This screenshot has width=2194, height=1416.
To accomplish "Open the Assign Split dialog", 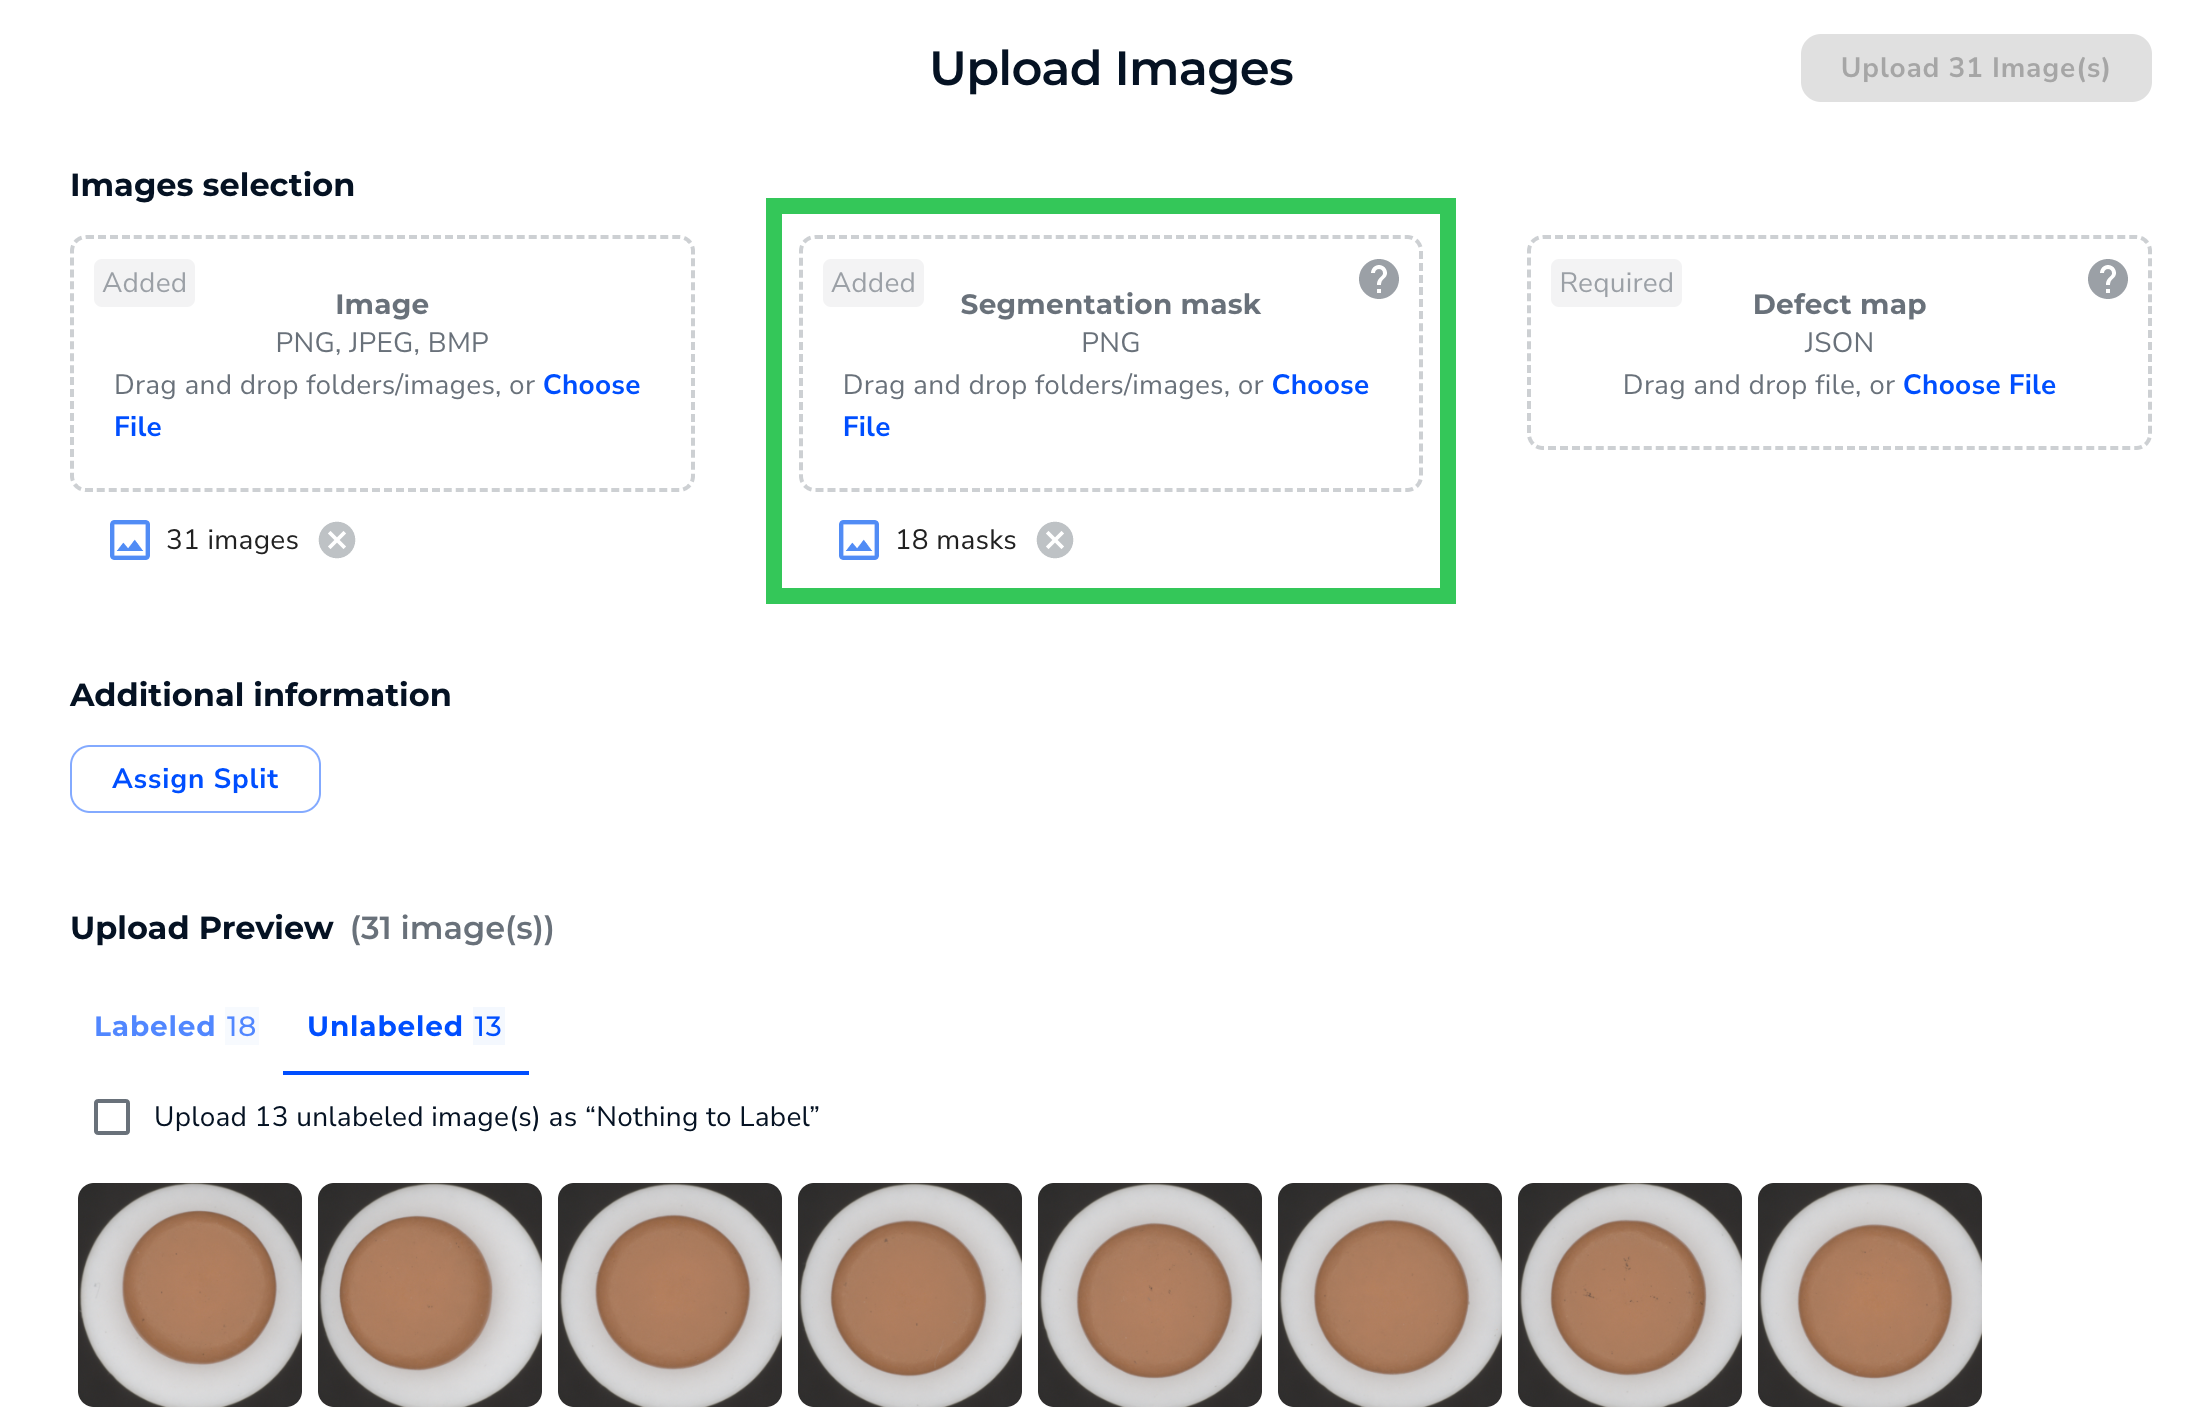I will pyautogui.click(x=195, y=778).
